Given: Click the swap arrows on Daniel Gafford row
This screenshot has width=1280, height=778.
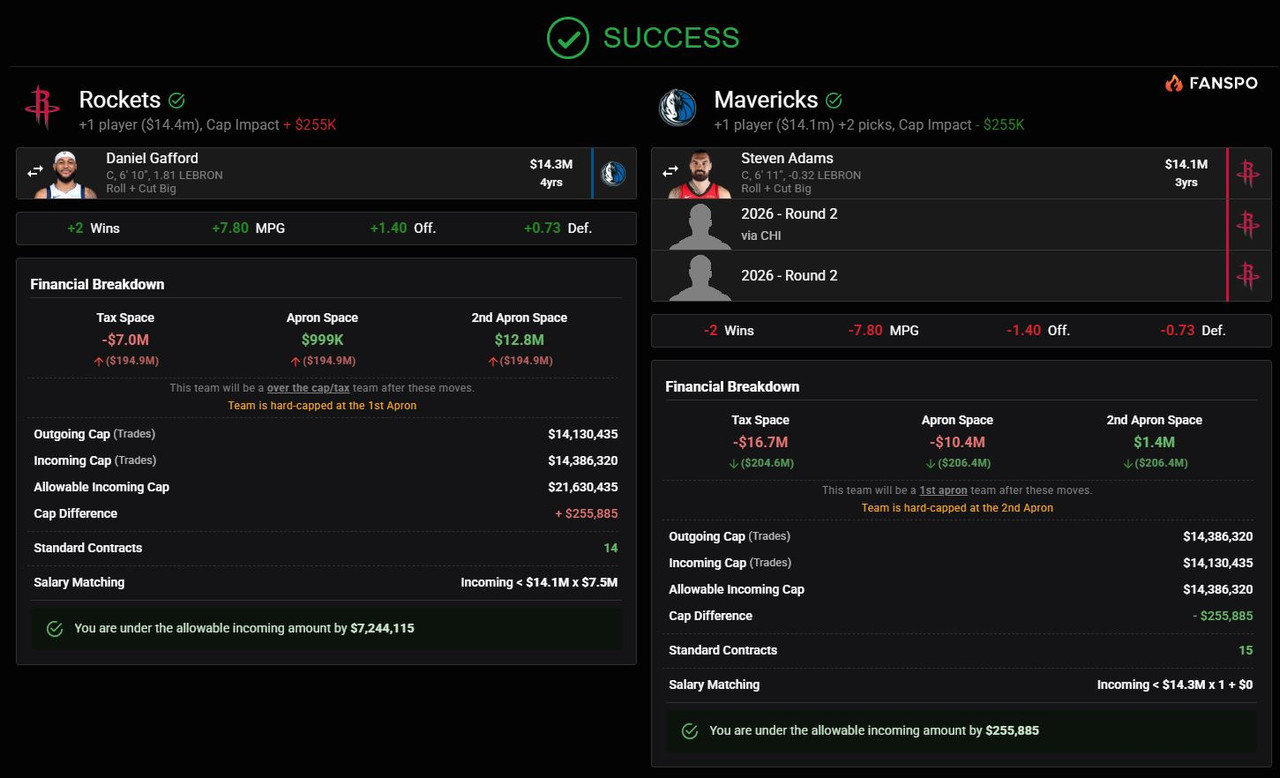Looking at the screenshot, I should (35, 171).
